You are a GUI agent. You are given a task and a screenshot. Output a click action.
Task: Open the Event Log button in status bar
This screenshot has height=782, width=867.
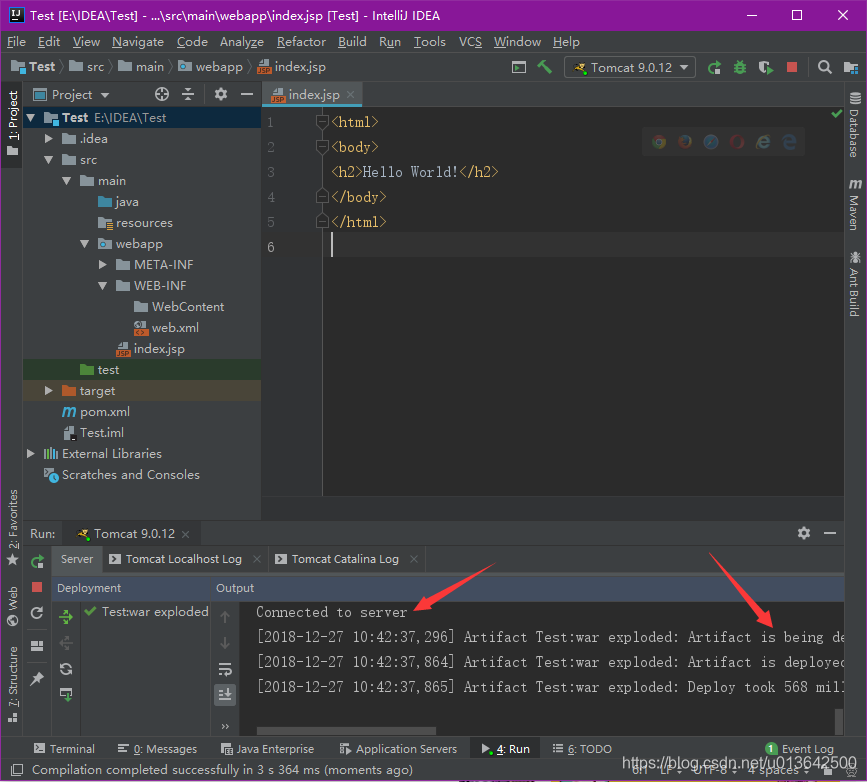pyautogui.click(x=799, y=749)
